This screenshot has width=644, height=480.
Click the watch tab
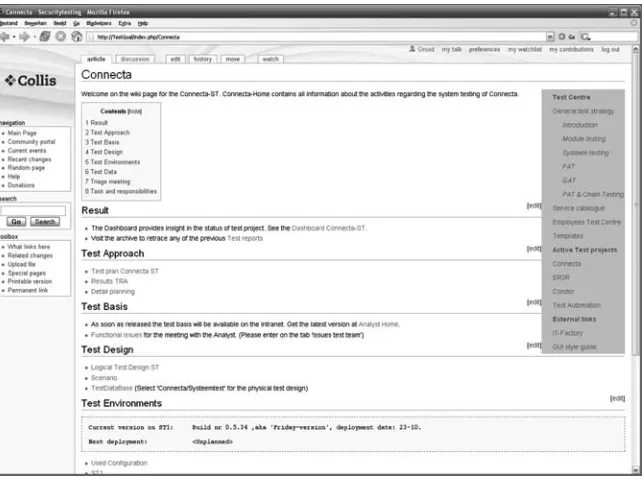pos(271,59)
